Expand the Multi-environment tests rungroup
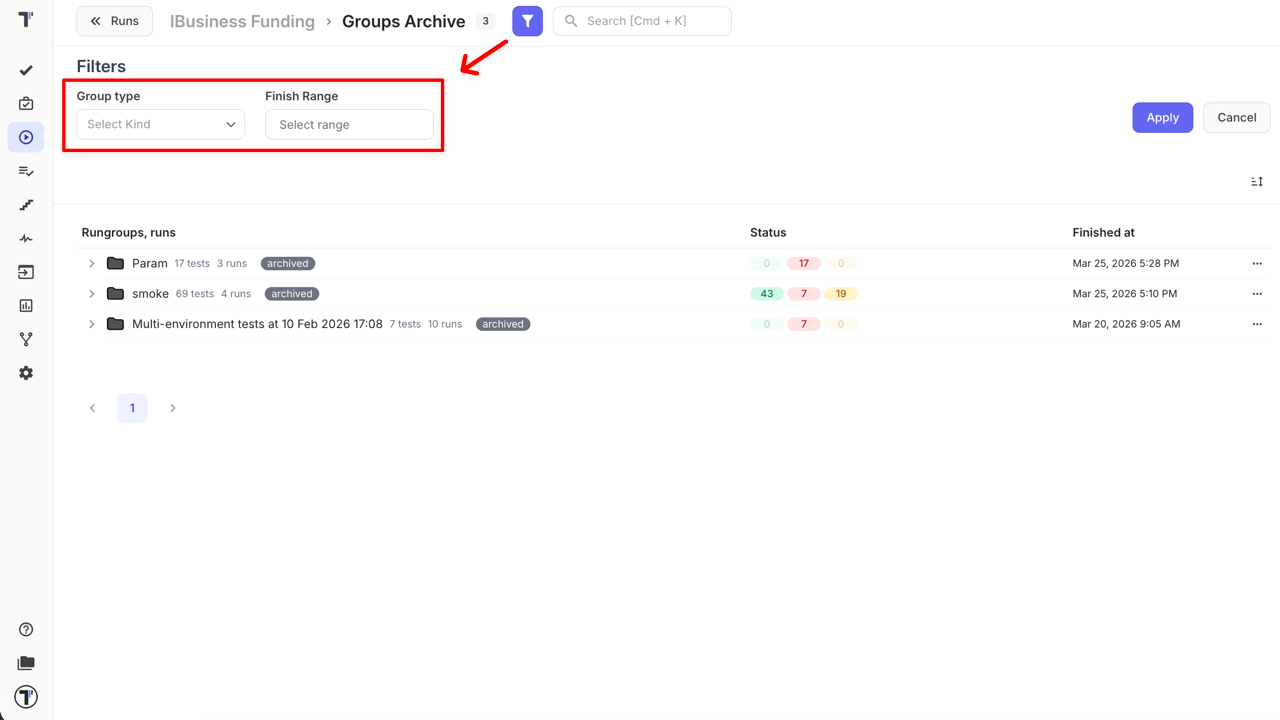The width and height of the screenshot is (1280, 720). 92,324
